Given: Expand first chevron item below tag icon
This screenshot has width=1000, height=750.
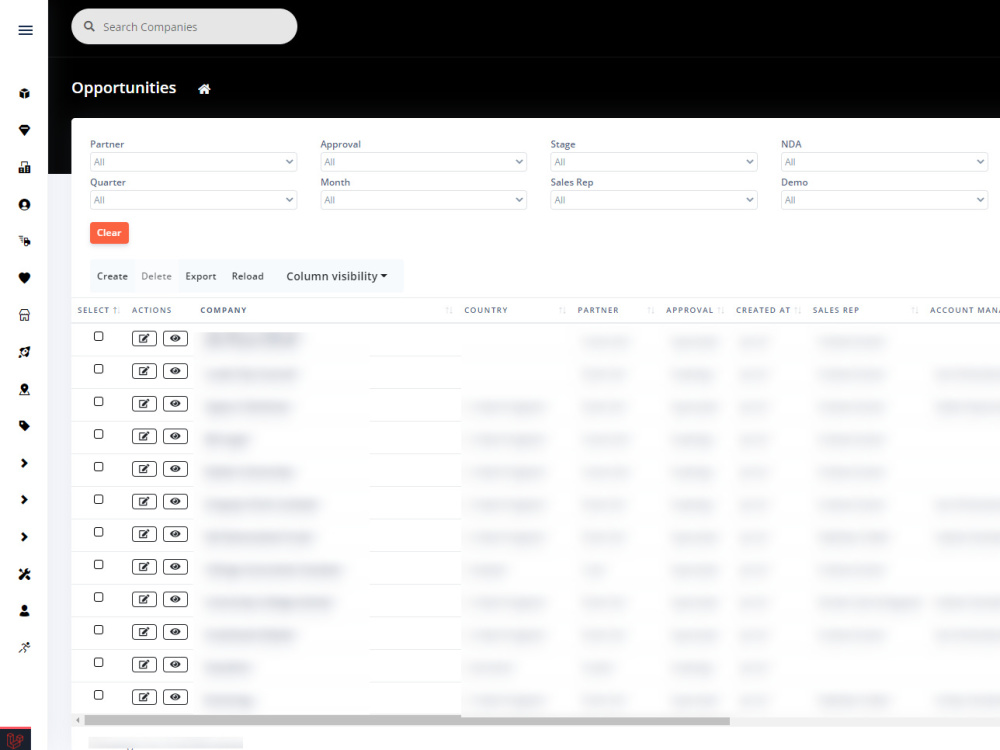Looking at the screenshot, I should [x=24, y=463].
